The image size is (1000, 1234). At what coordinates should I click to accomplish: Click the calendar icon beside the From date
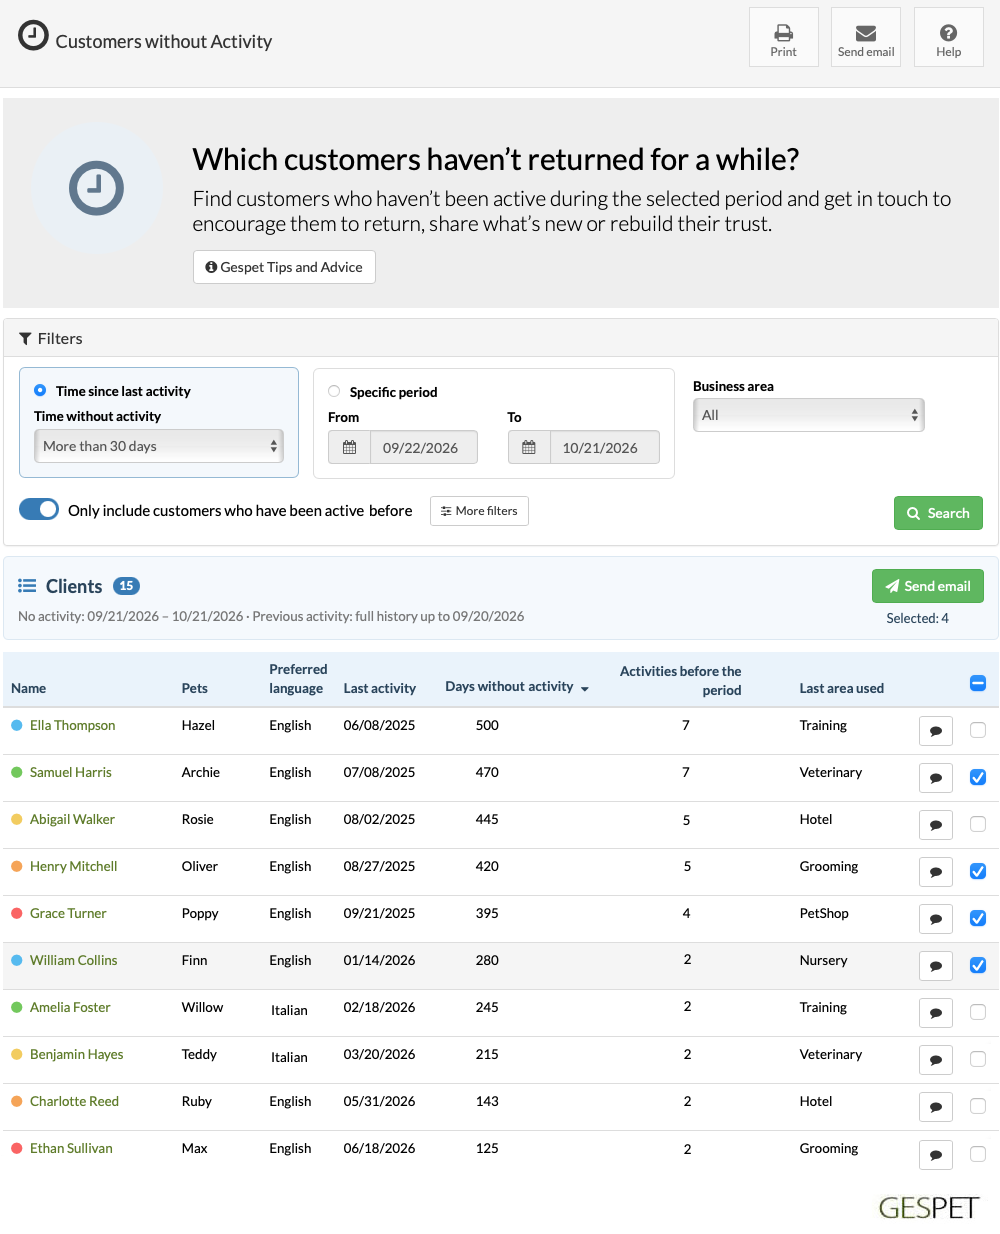pos(349,447)
